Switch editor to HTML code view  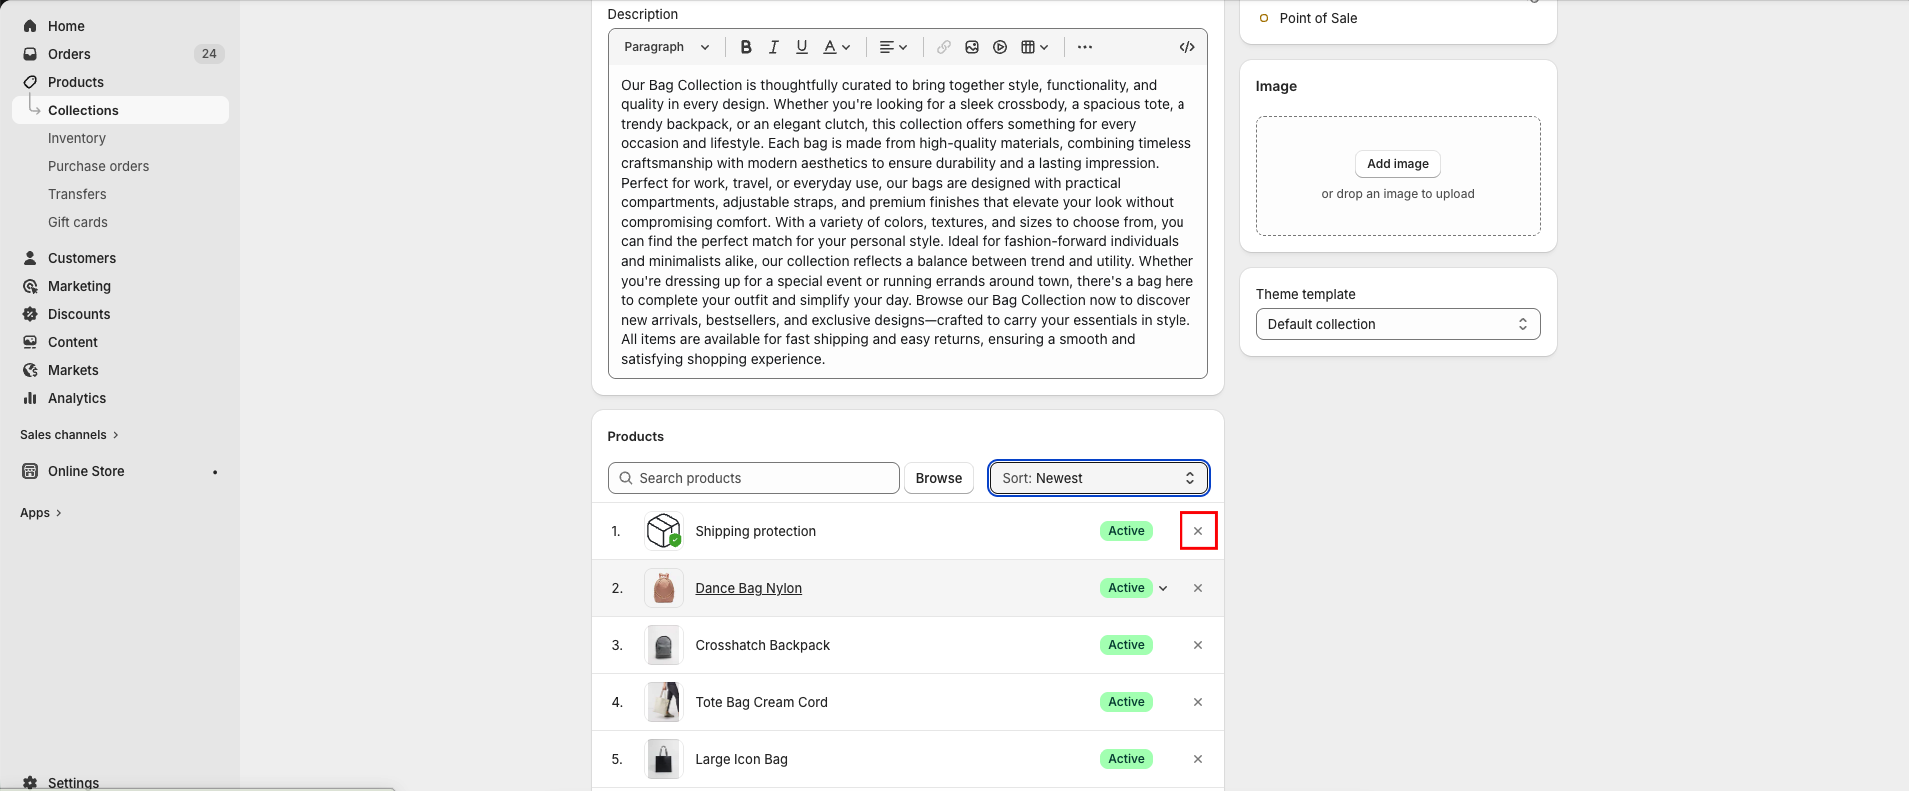1187,47
